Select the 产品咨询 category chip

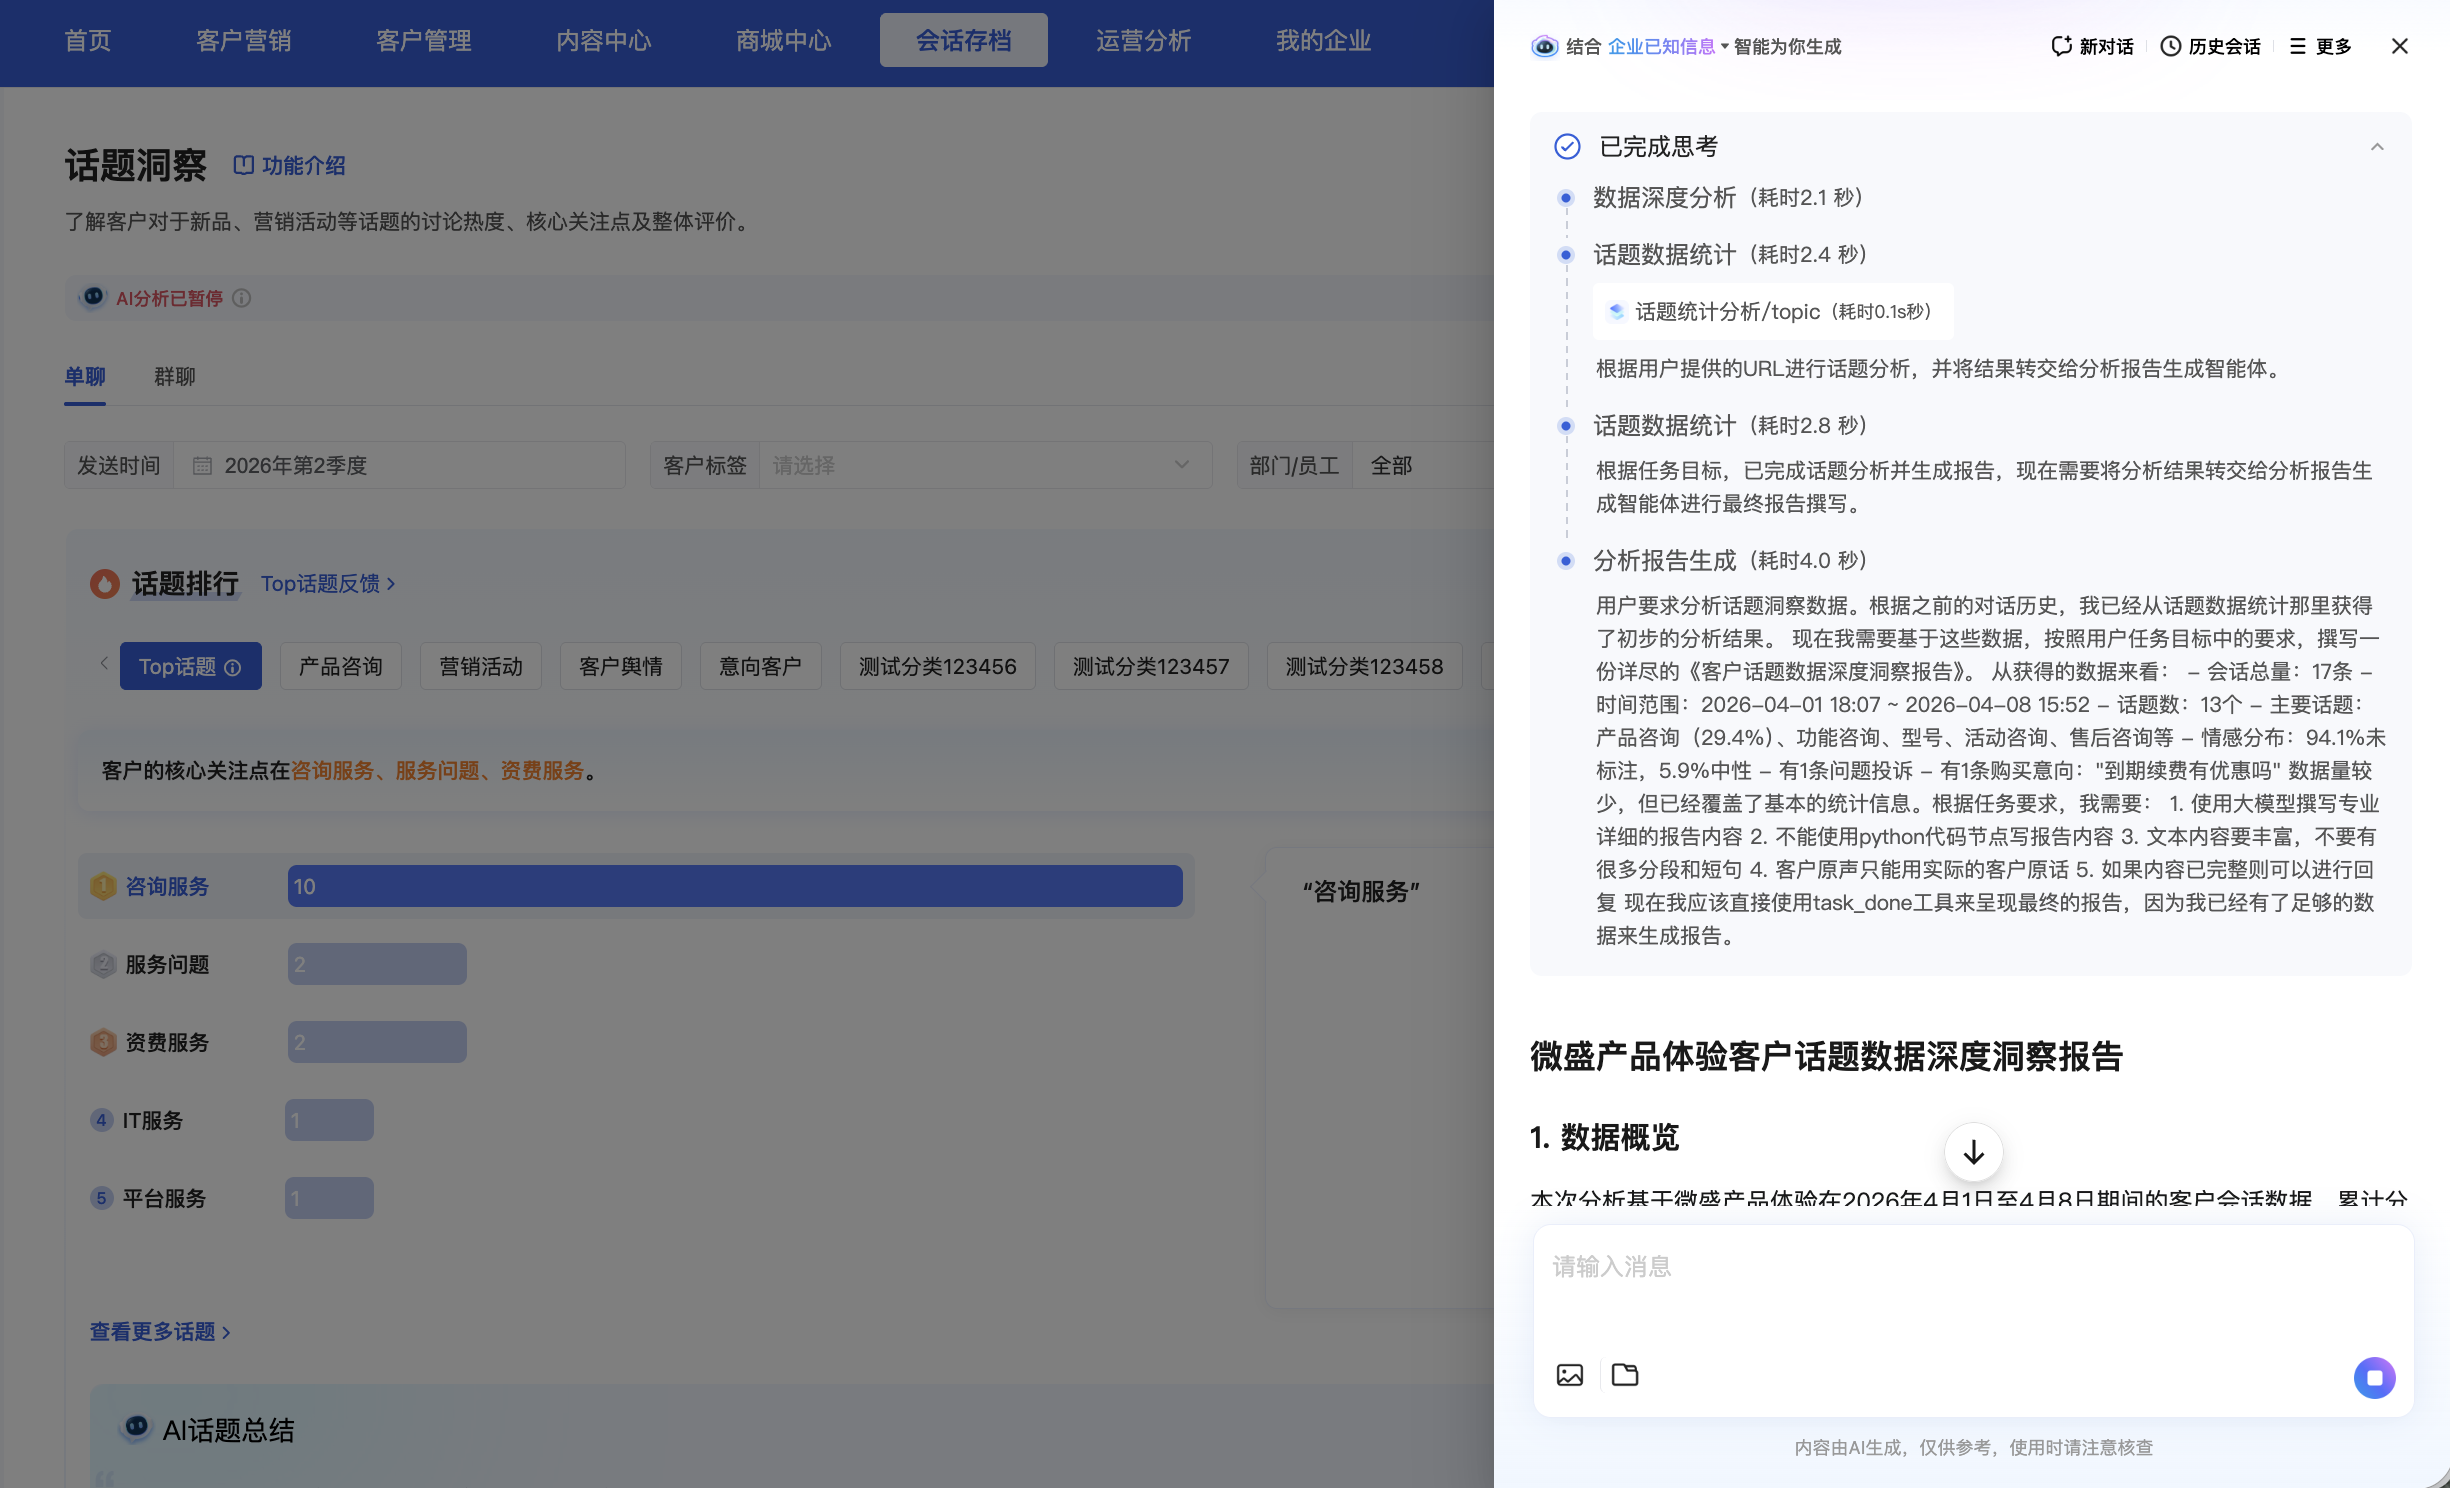point(341,666)
